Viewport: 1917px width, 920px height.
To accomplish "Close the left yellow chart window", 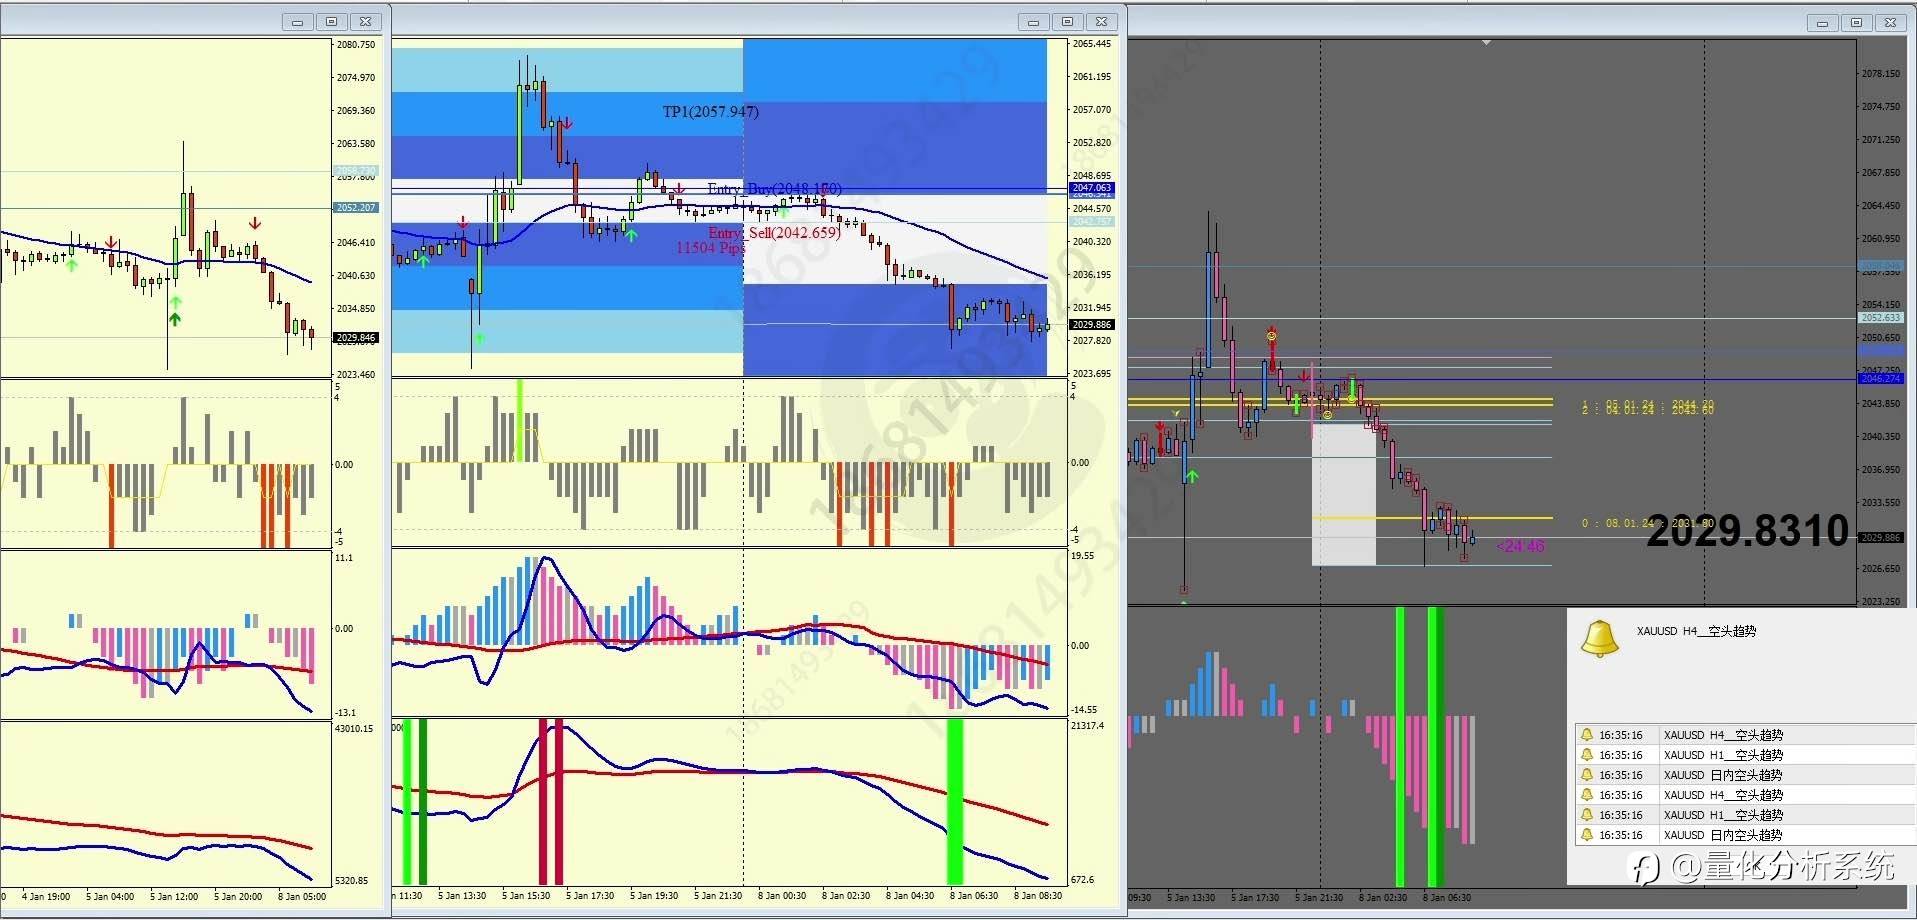I will click(365, 21).
